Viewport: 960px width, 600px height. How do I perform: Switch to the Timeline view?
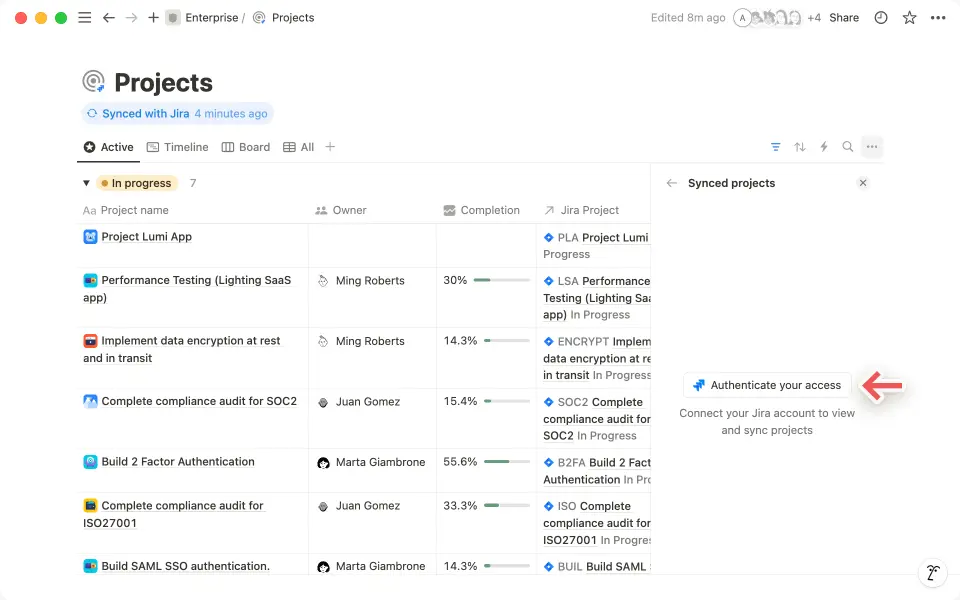[x=177, y=146]
